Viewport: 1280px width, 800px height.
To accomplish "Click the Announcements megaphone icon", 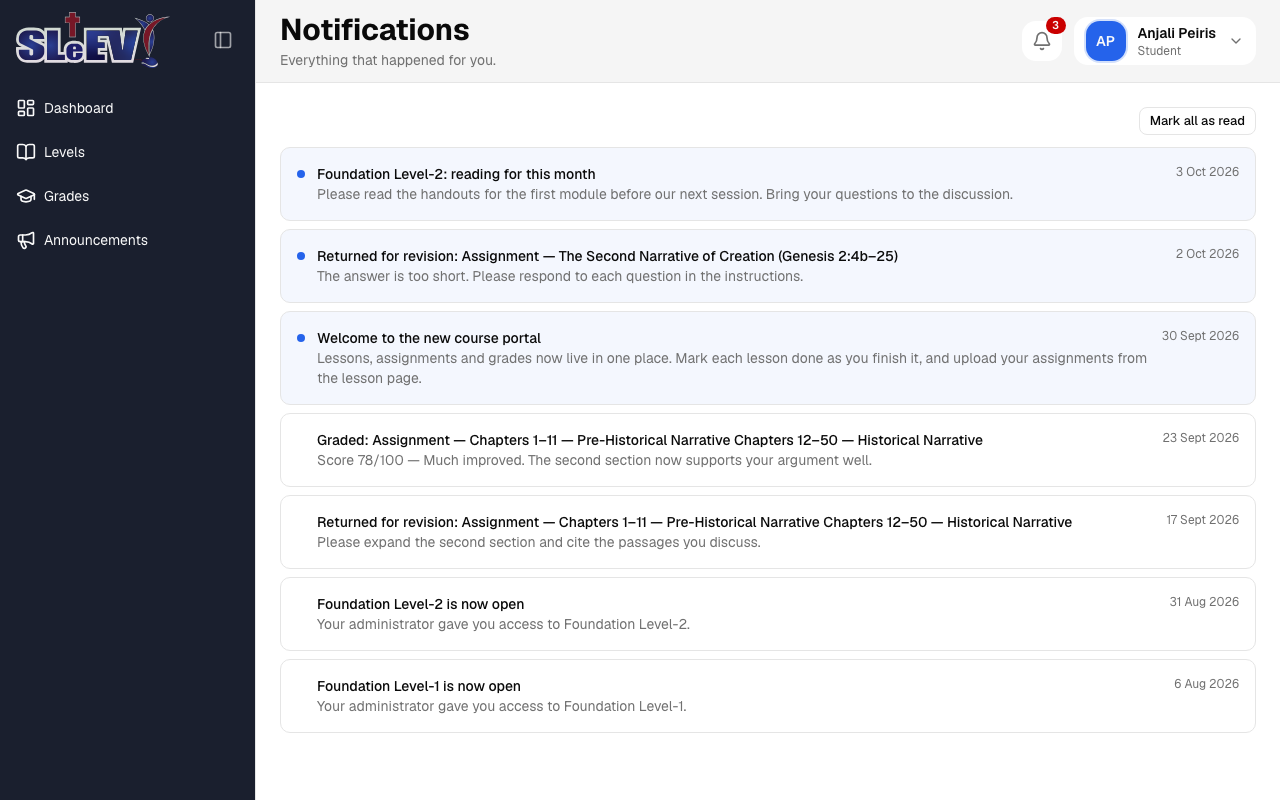I will [26, 240].
